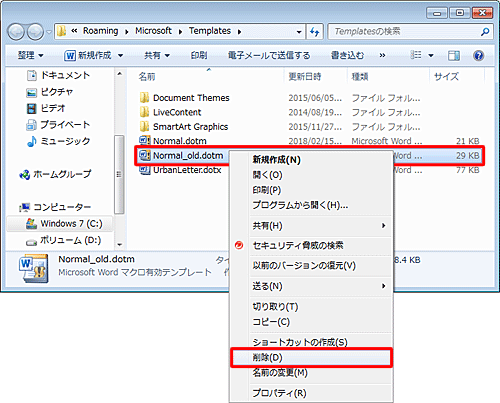The height and width of the screenshot is (403, 500).
Task: Click 電子メールで送信する in the toolbar
Action: coord(269,55)
